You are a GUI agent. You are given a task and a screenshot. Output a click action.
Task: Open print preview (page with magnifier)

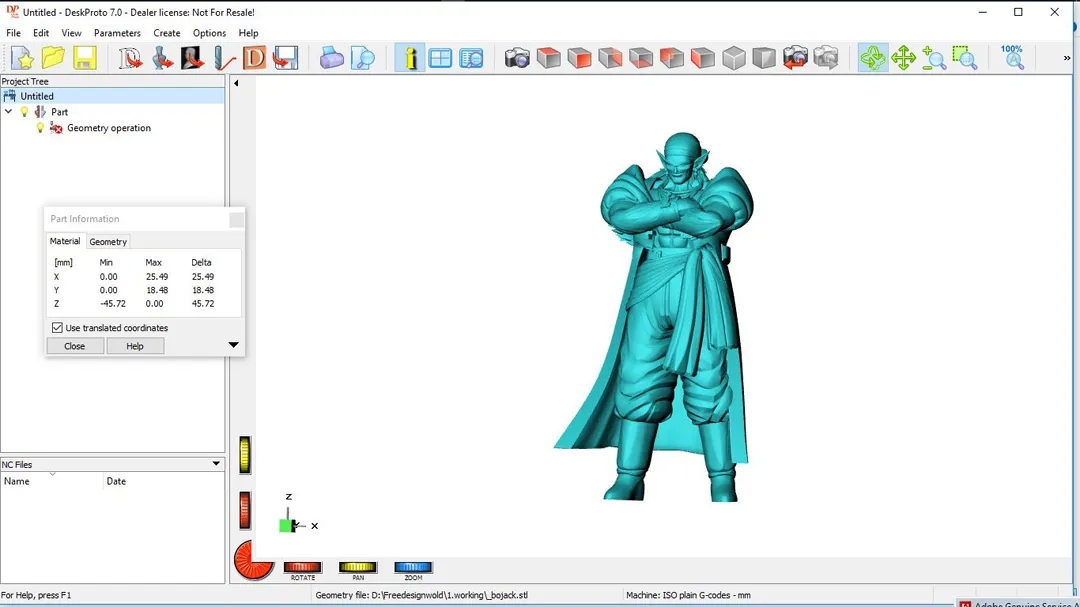tap(362, 58)
